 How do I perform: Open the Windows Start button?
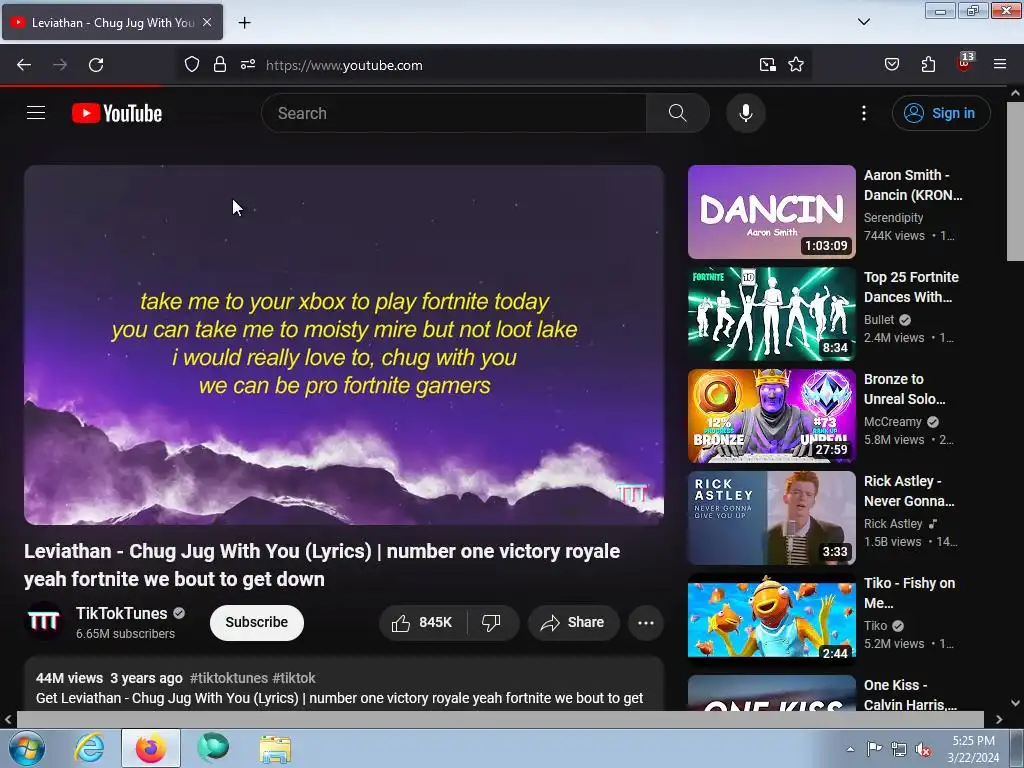point(27,748)
